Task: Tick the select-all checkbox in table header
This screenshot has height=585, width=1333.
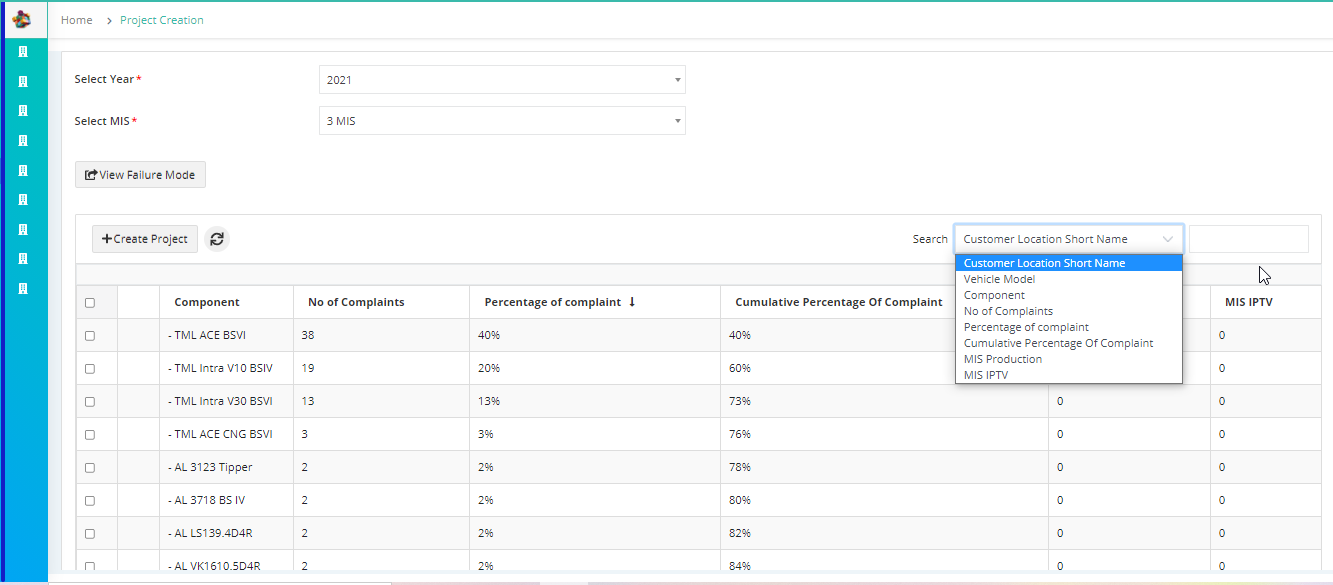Action: pyautogui.click(x=90, y=303)
